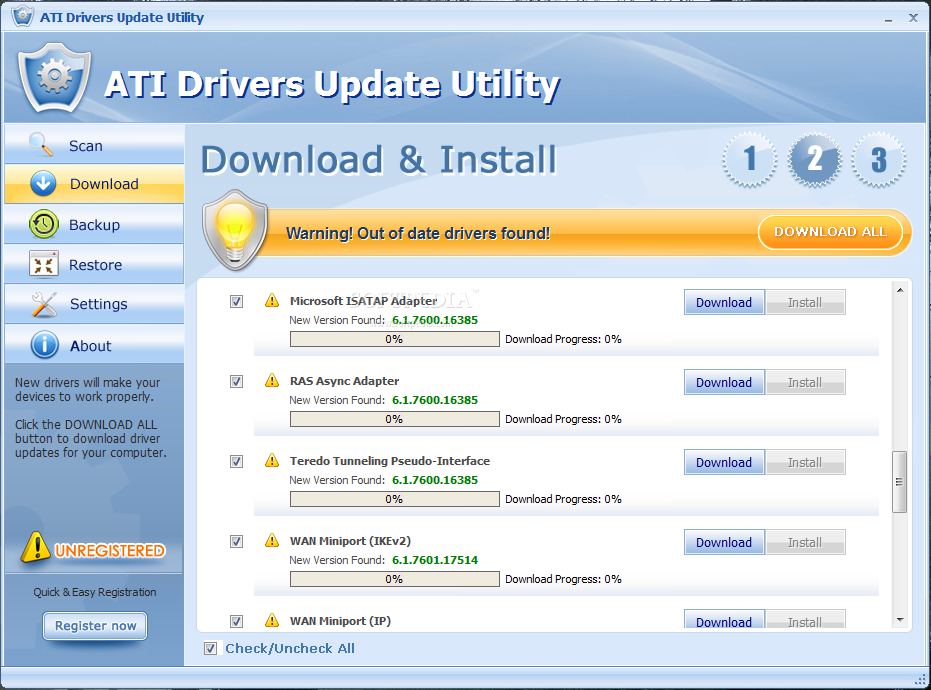Click Teredo Tunneling Pseudo-Interface progress bar
The height and width of the screenshot is (690, 931).
pyautogui.click(x=394, y=499)
